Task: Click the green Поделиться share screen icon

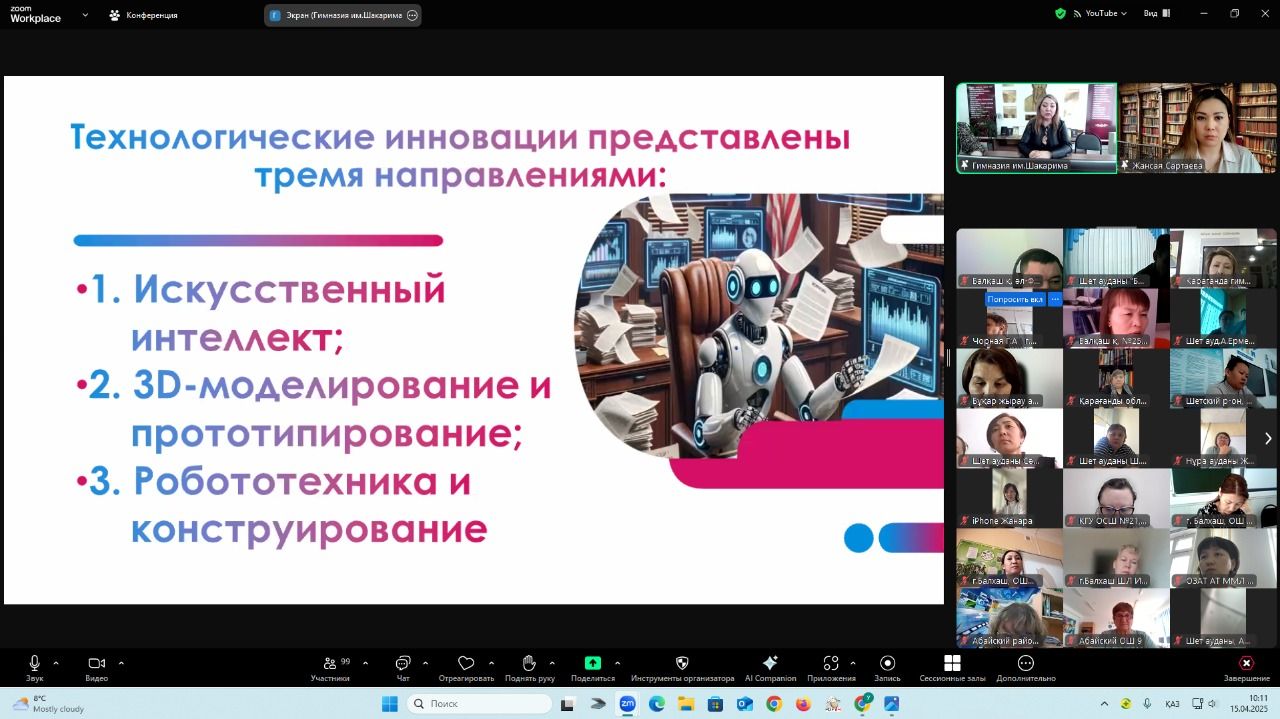Action: point(592,666)
